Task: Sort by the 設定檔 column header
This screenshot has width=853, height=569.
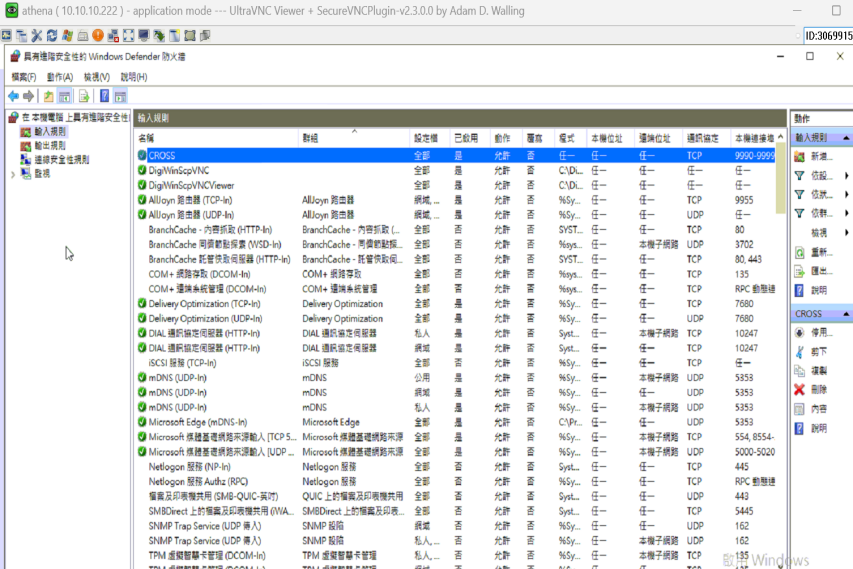Action: (x=429, y=138)
